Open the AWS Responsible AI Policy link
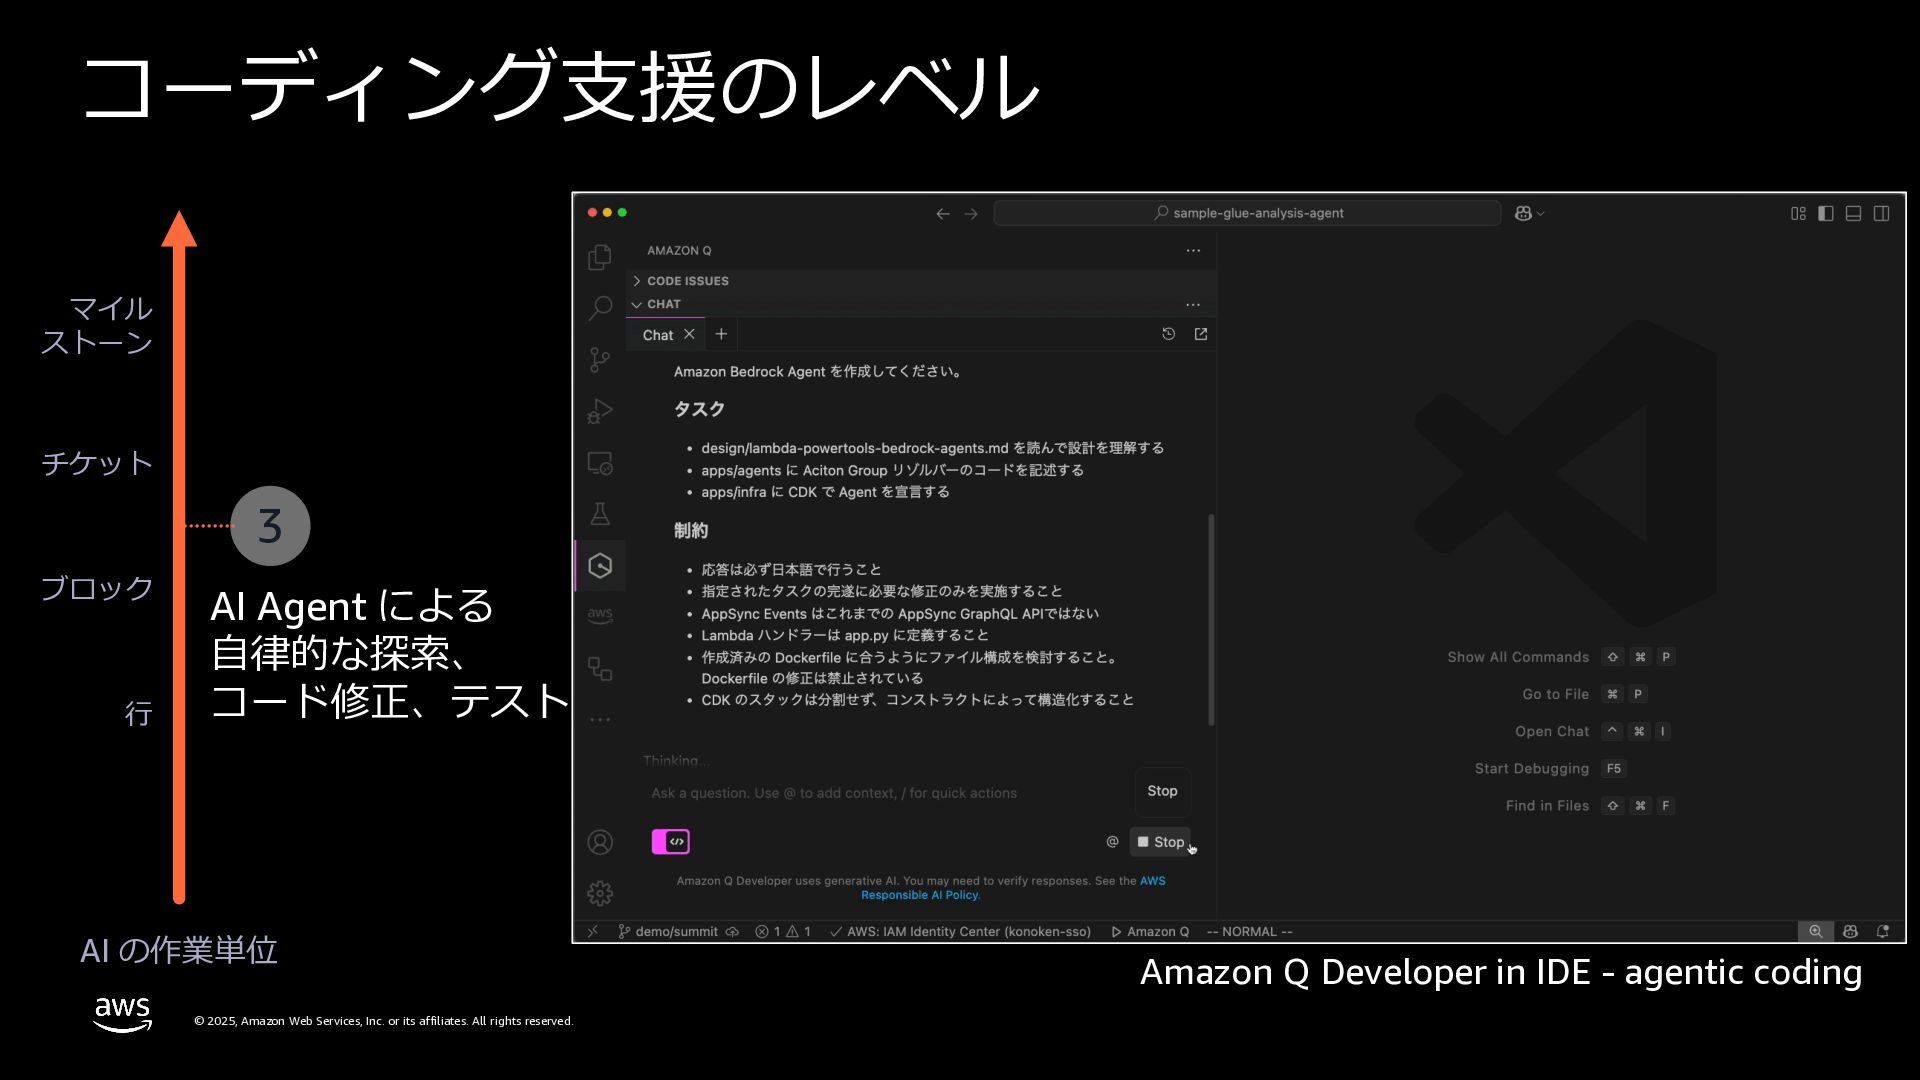Screen dimensions: 1920x1080 (x=919, y=895)
